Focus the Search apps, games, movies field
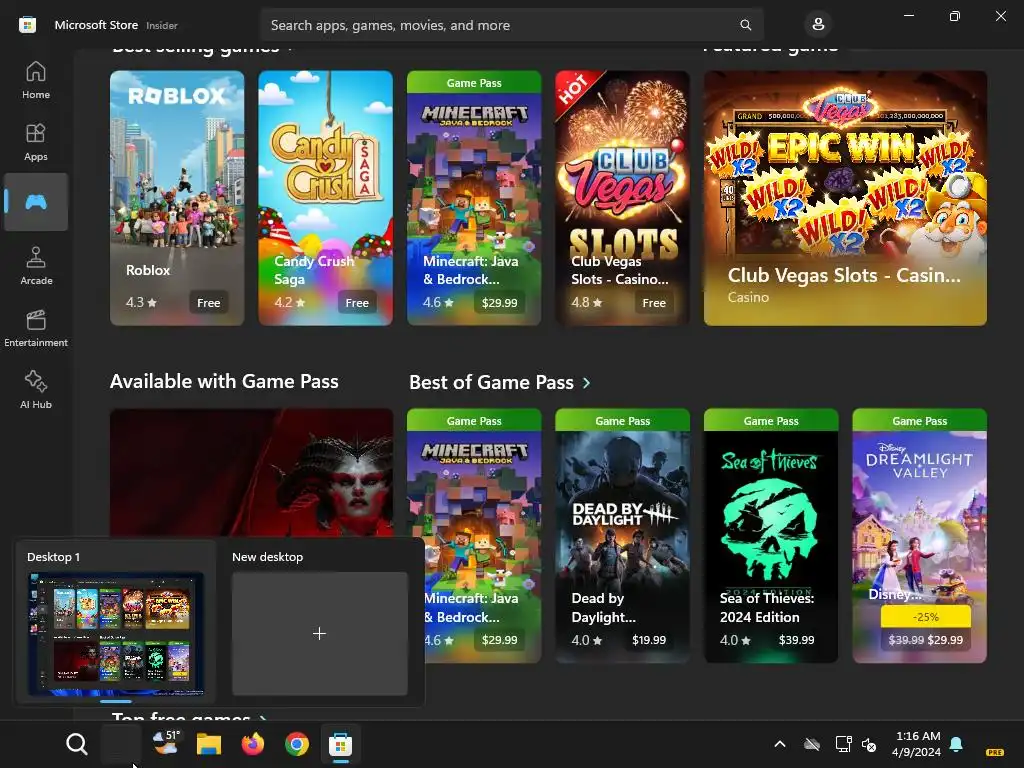Screen dimensions: 1024x768 [511, 25]
